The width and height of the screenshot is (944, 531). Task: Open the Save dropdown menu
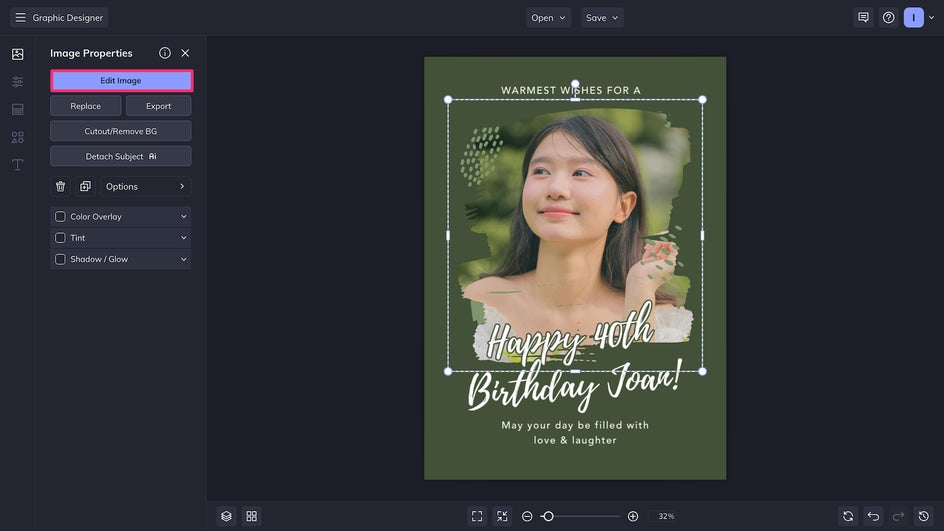[602, 17]
